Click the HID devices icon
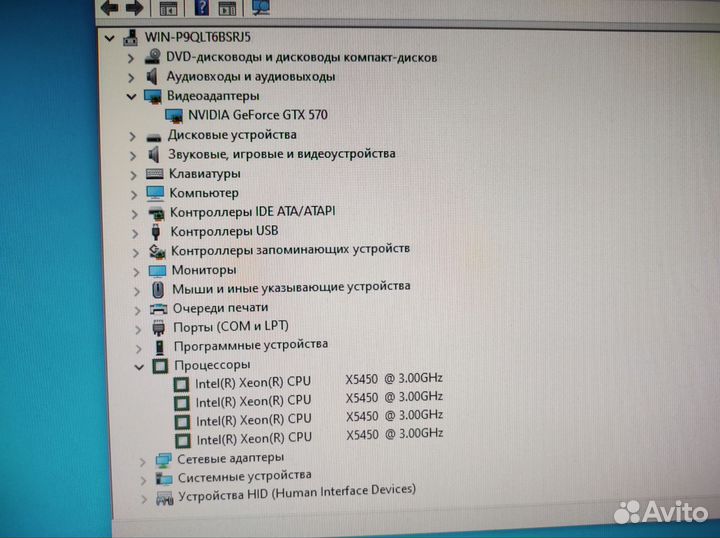The image size is (720, 538). click(x=164, y=498)
